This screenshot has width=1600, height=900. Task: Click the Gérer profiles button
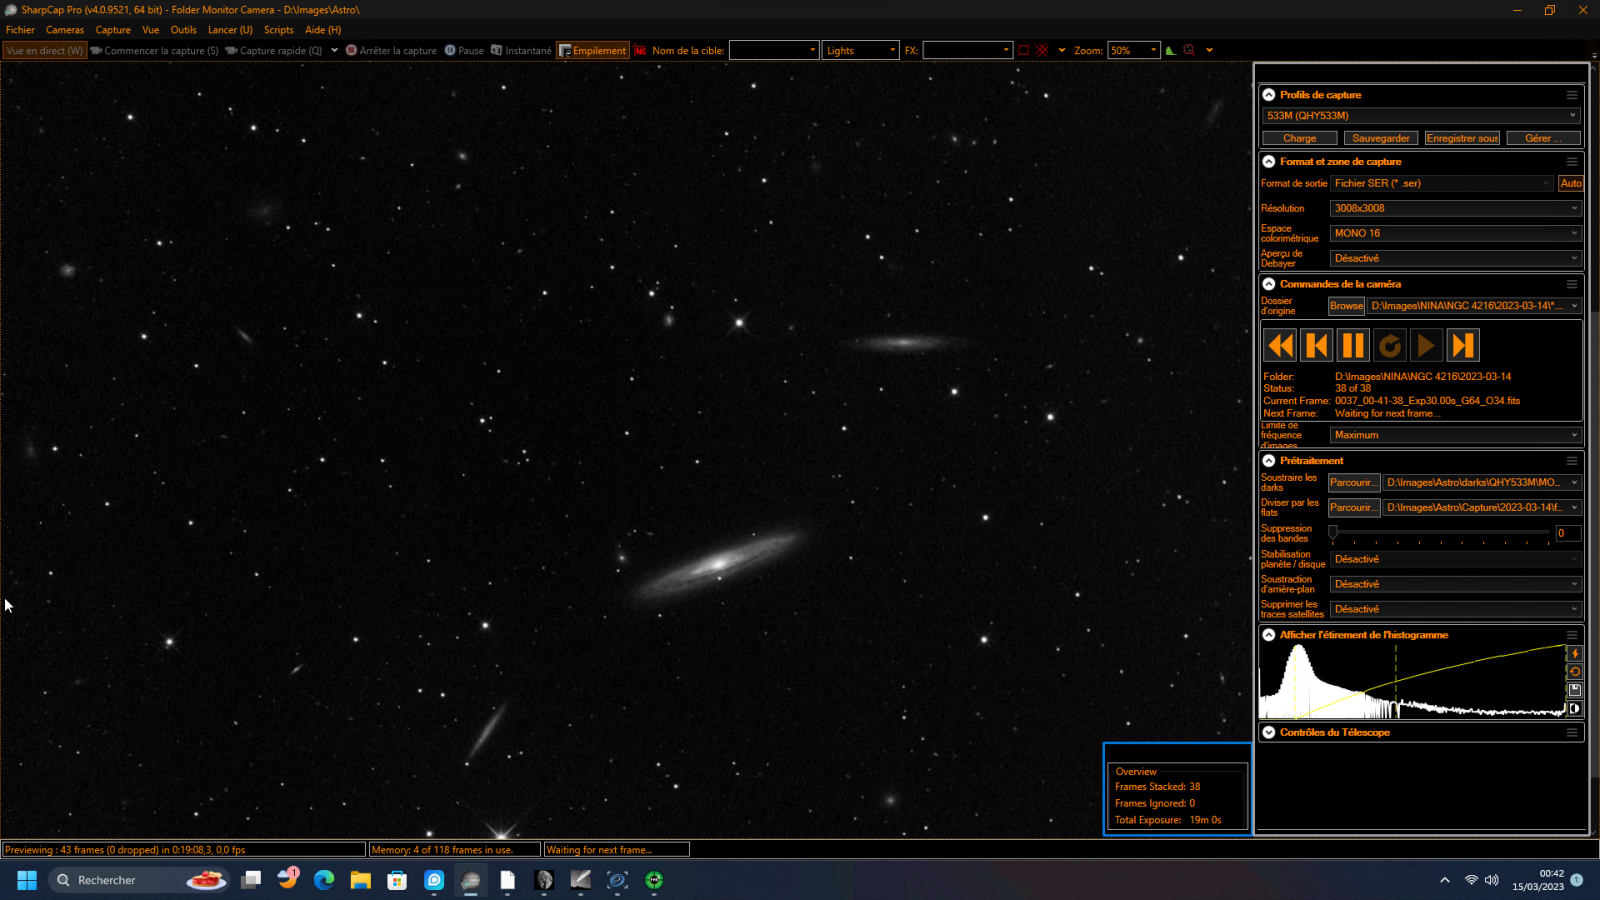[x=1543, y=138]
